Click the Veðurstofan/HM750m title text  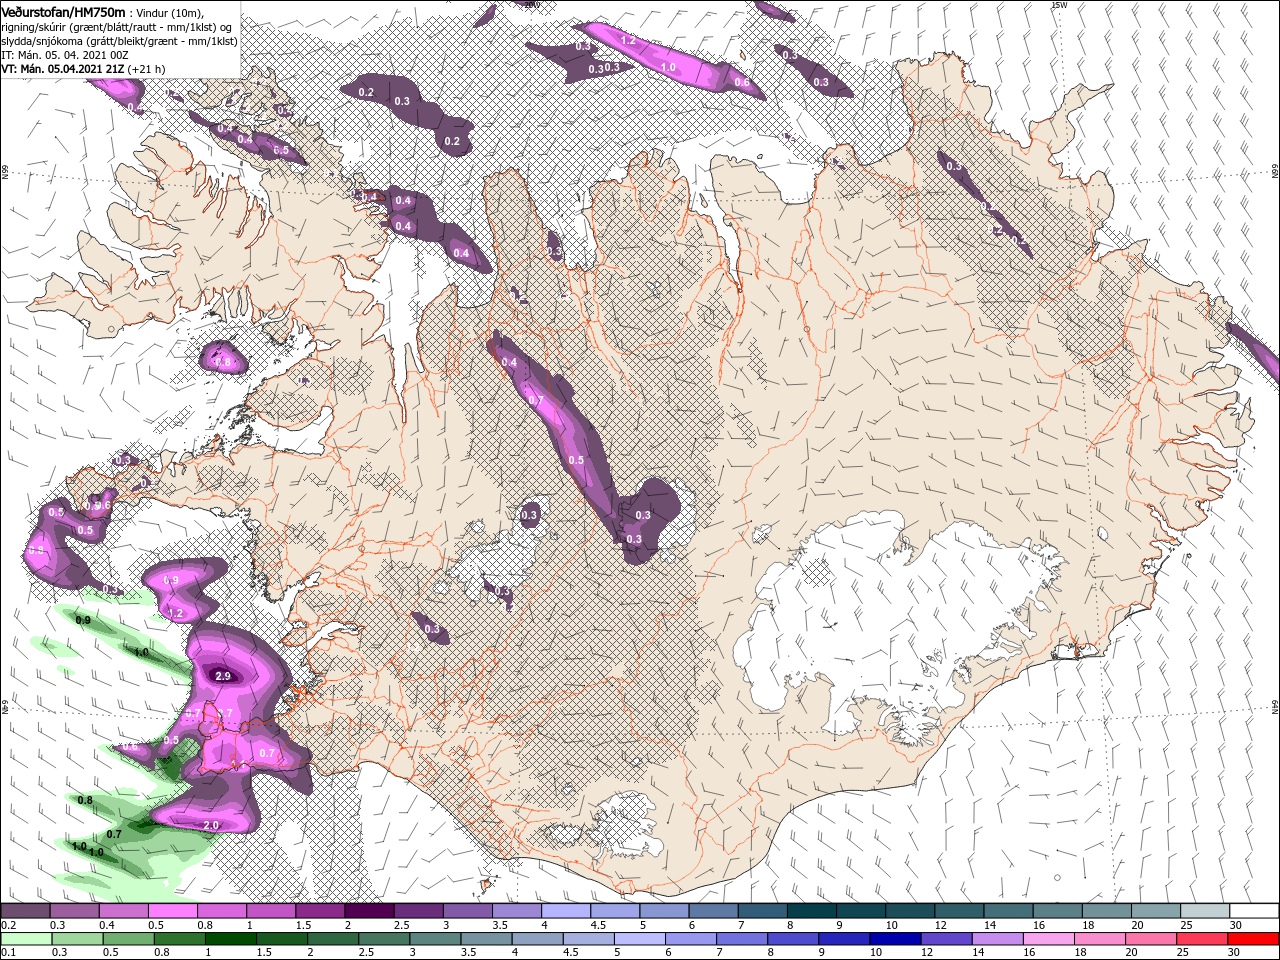tap(63, 11)
